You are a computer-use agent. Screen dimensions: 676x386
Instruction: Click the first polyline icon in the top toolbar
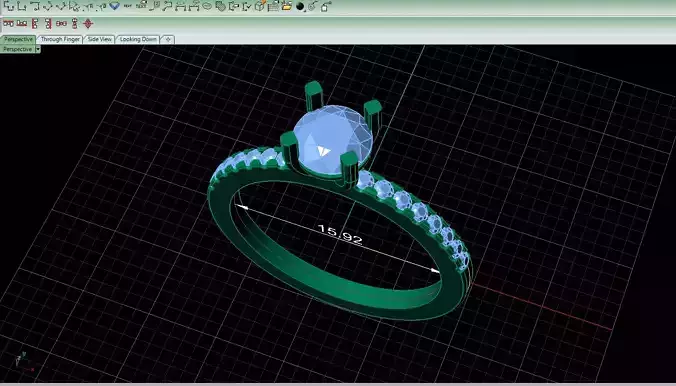(x=9, y=6)
